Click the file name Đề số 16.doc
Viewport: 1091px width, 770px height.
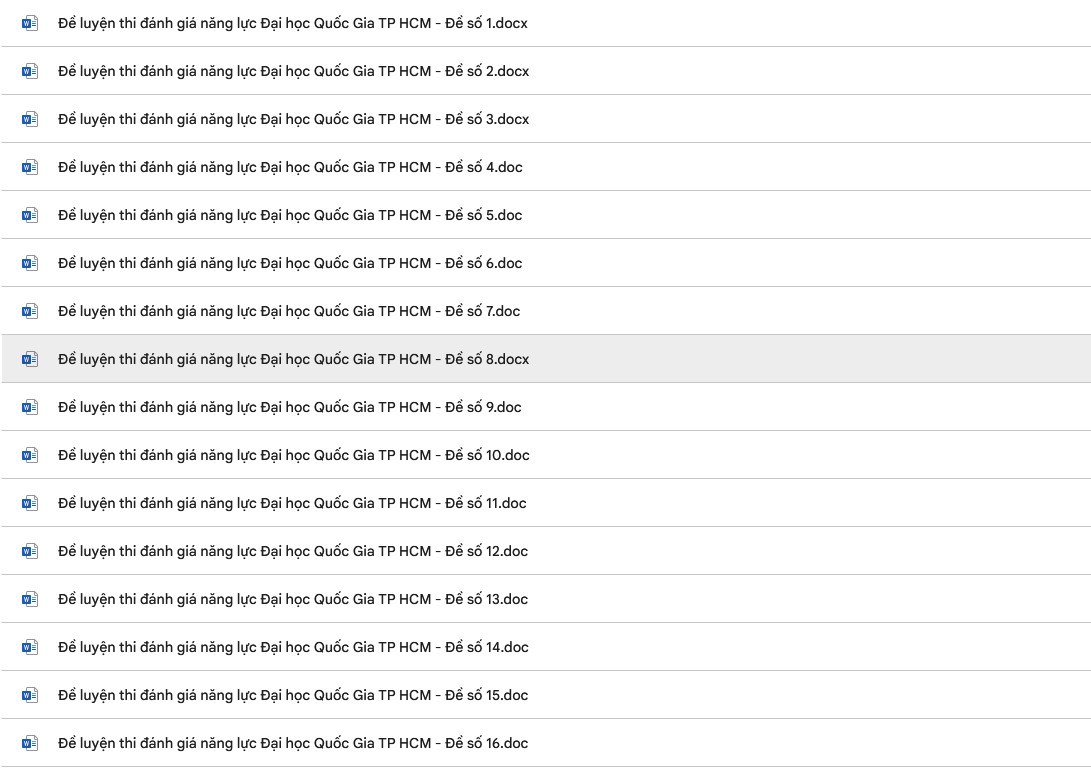pyautogui.click(x=293, y=744)
